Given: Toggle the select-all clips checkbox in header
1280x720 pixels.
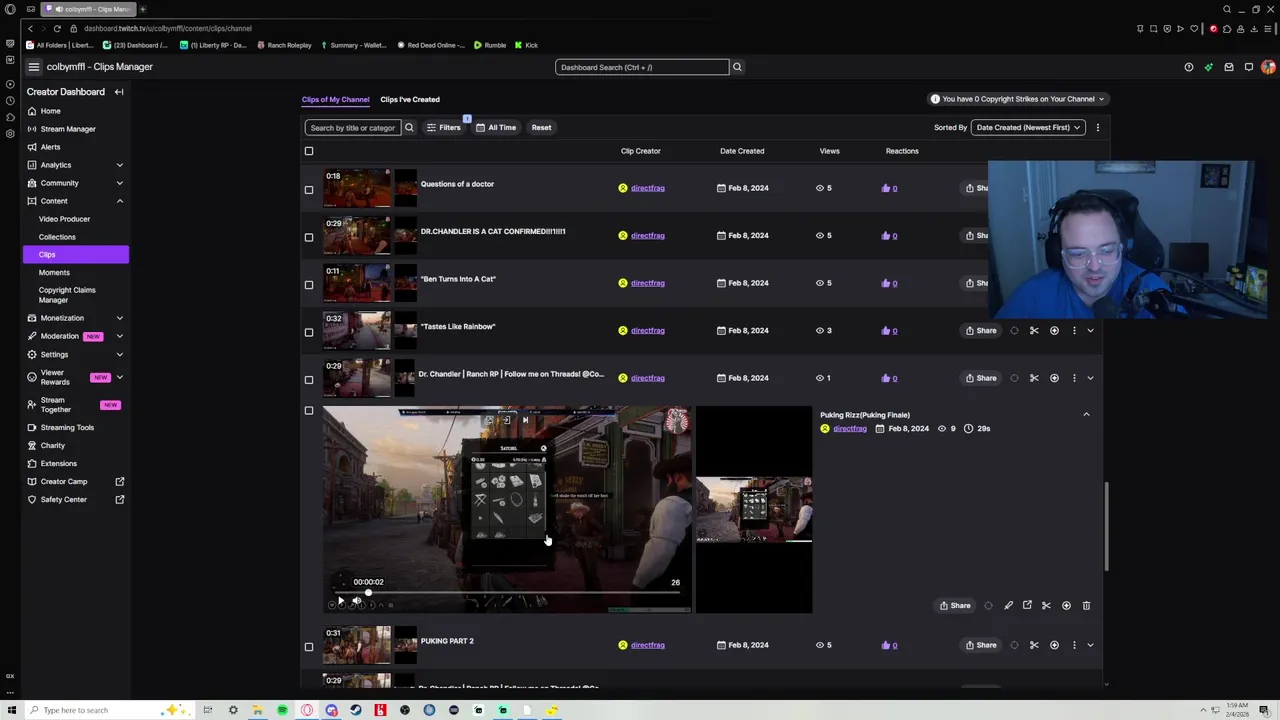Looking at the screenshot, I should 309,151.
